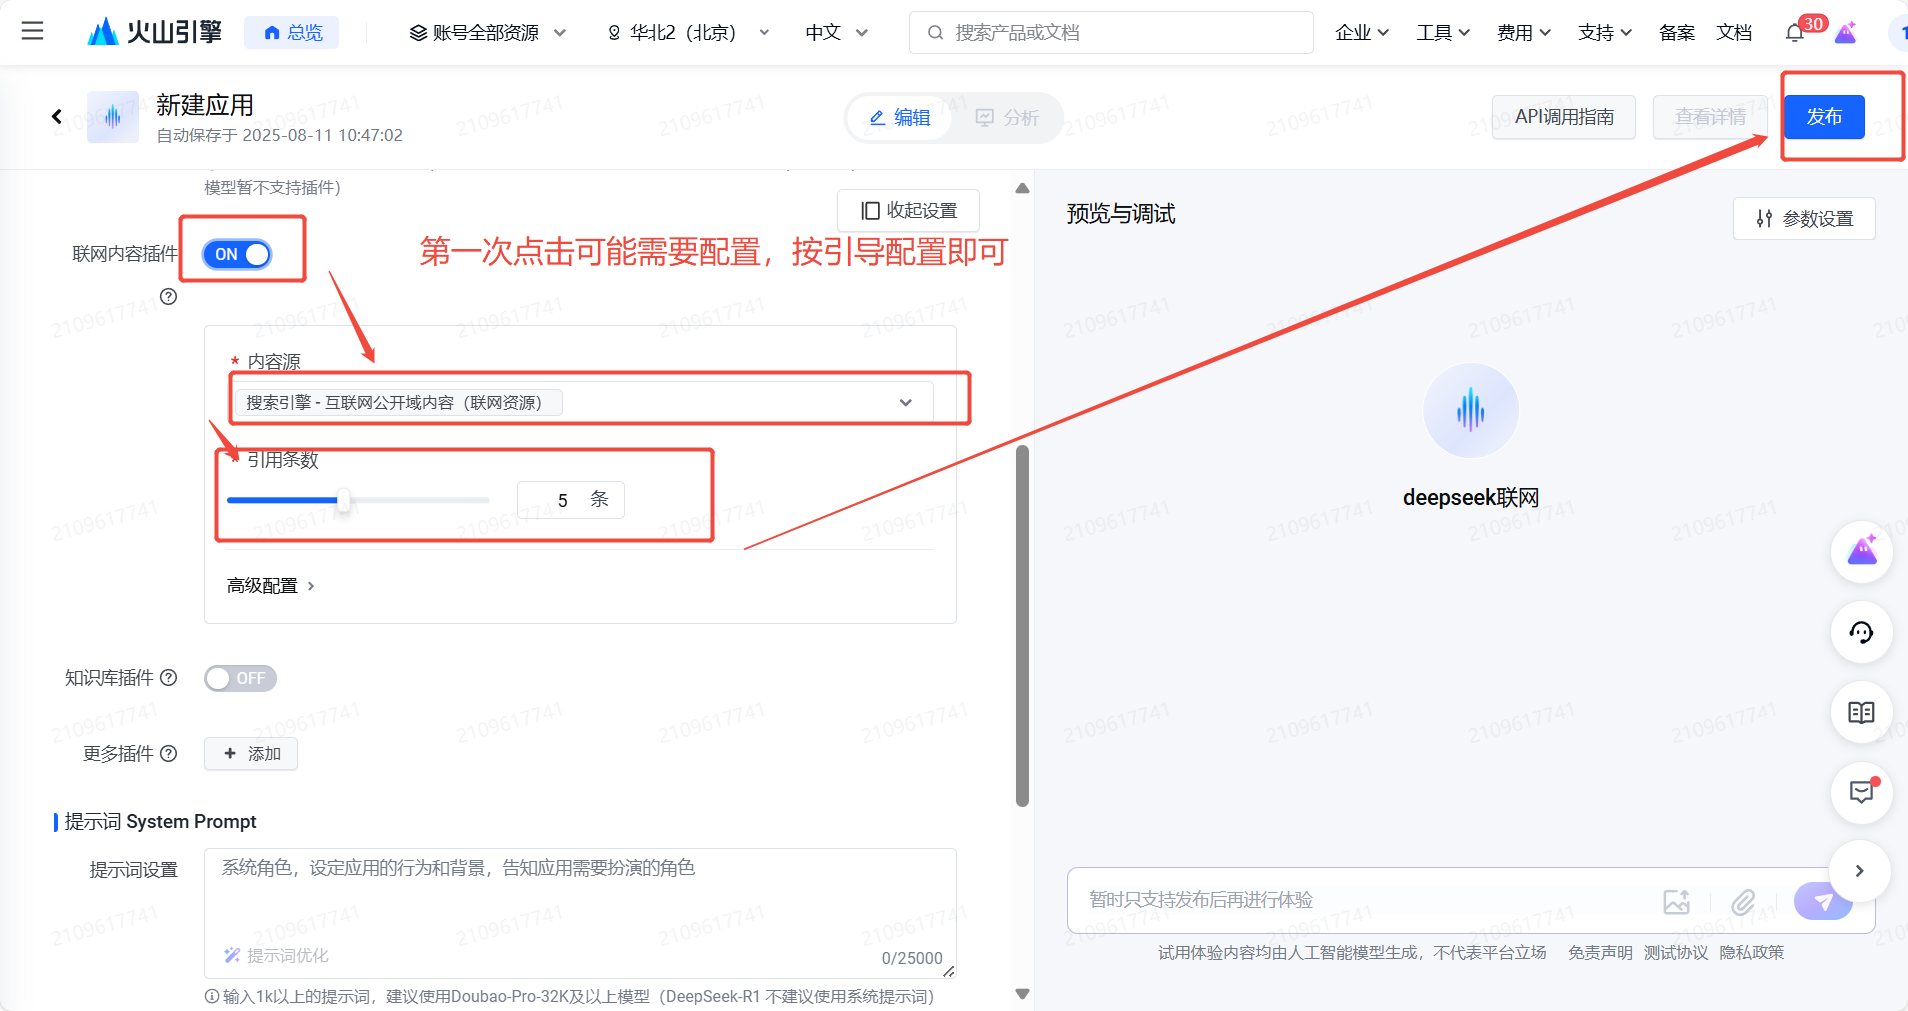Switch to the 编辑 tab
Viewport: 1908px width, 1011px height.
click(900, 118)
